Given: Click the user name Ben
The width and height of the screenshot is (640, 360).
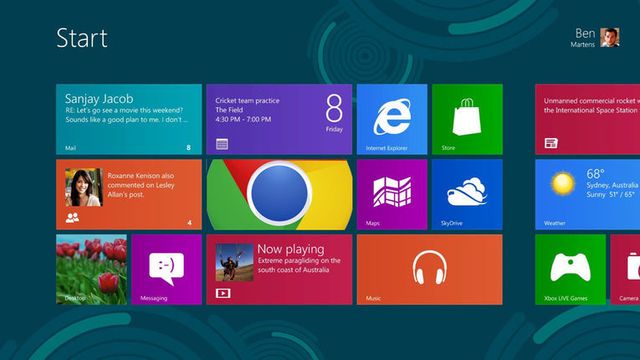Looking at the screenshot, I should click(x=585, y=33).
